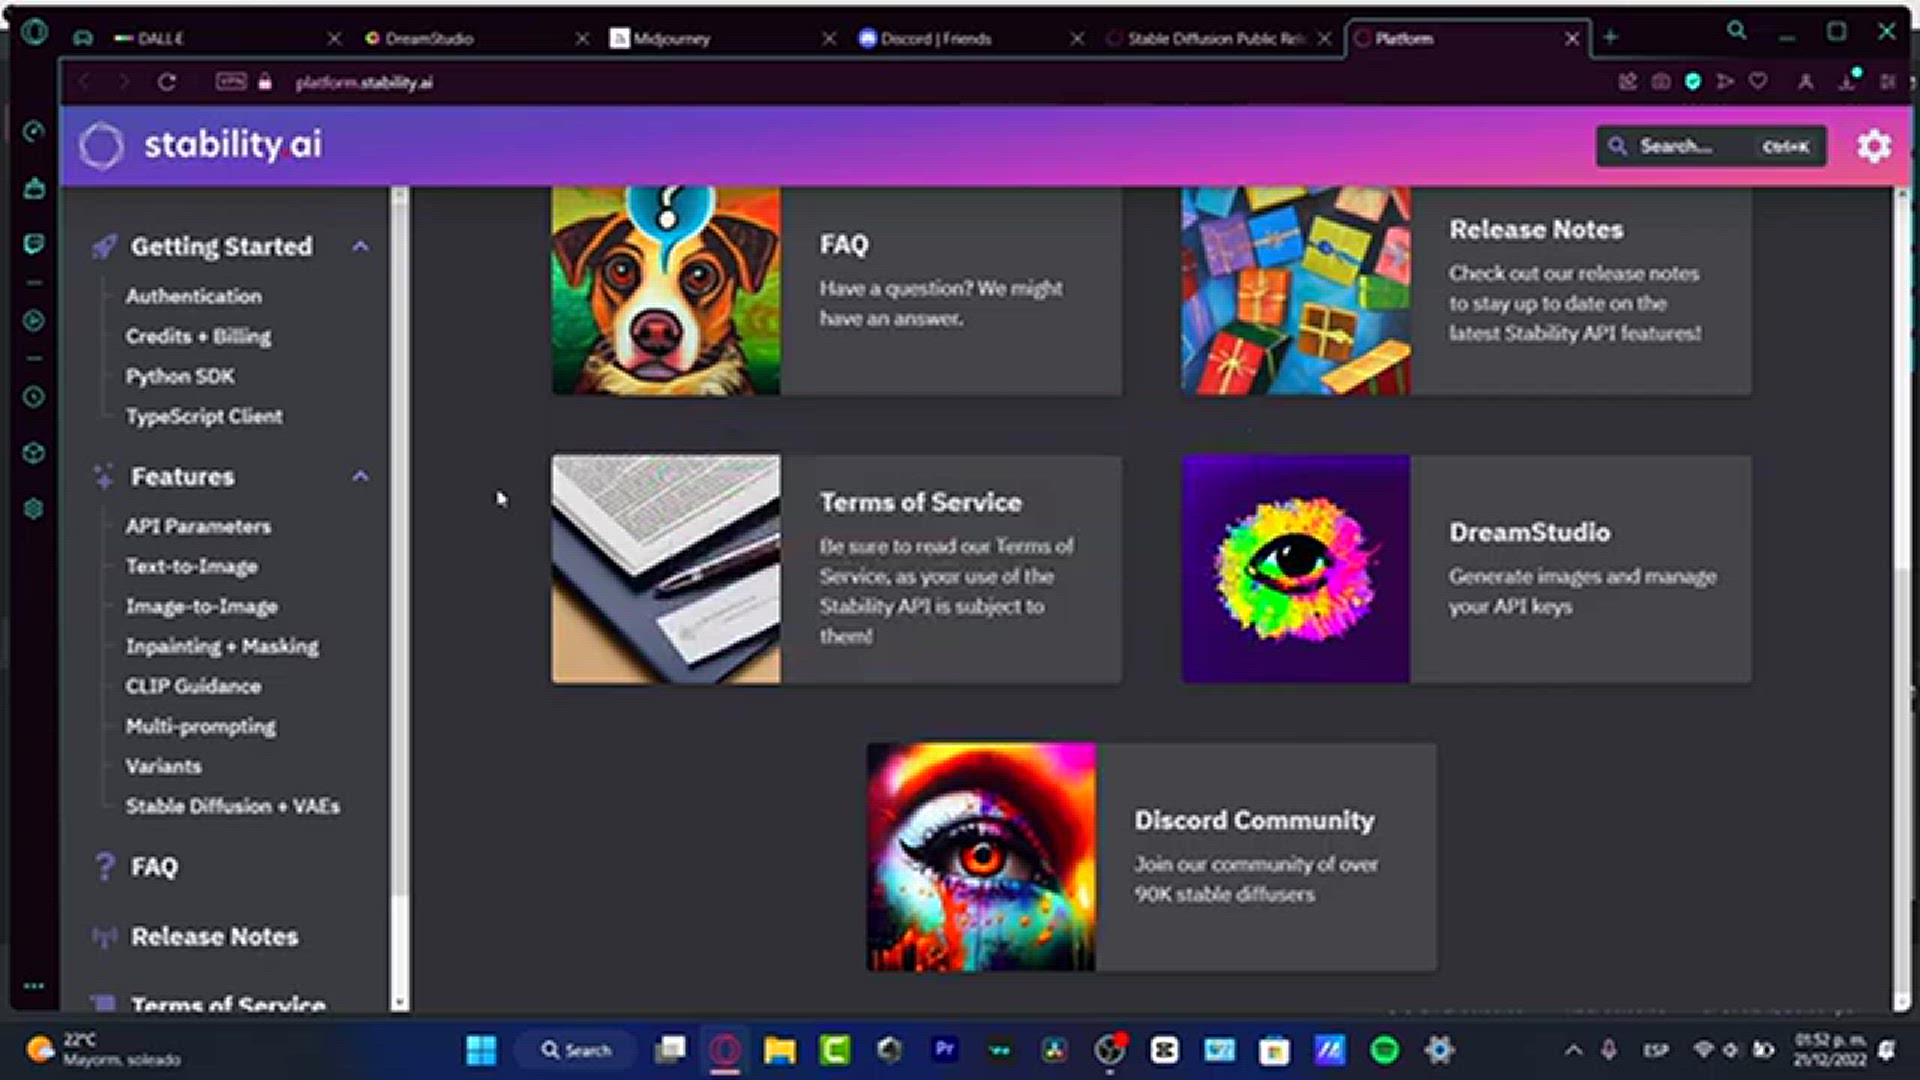The width and height of the screenshot is (1920, 1080).
Task: Open the Opera menu logo icon
Action: tap(34, 32)
